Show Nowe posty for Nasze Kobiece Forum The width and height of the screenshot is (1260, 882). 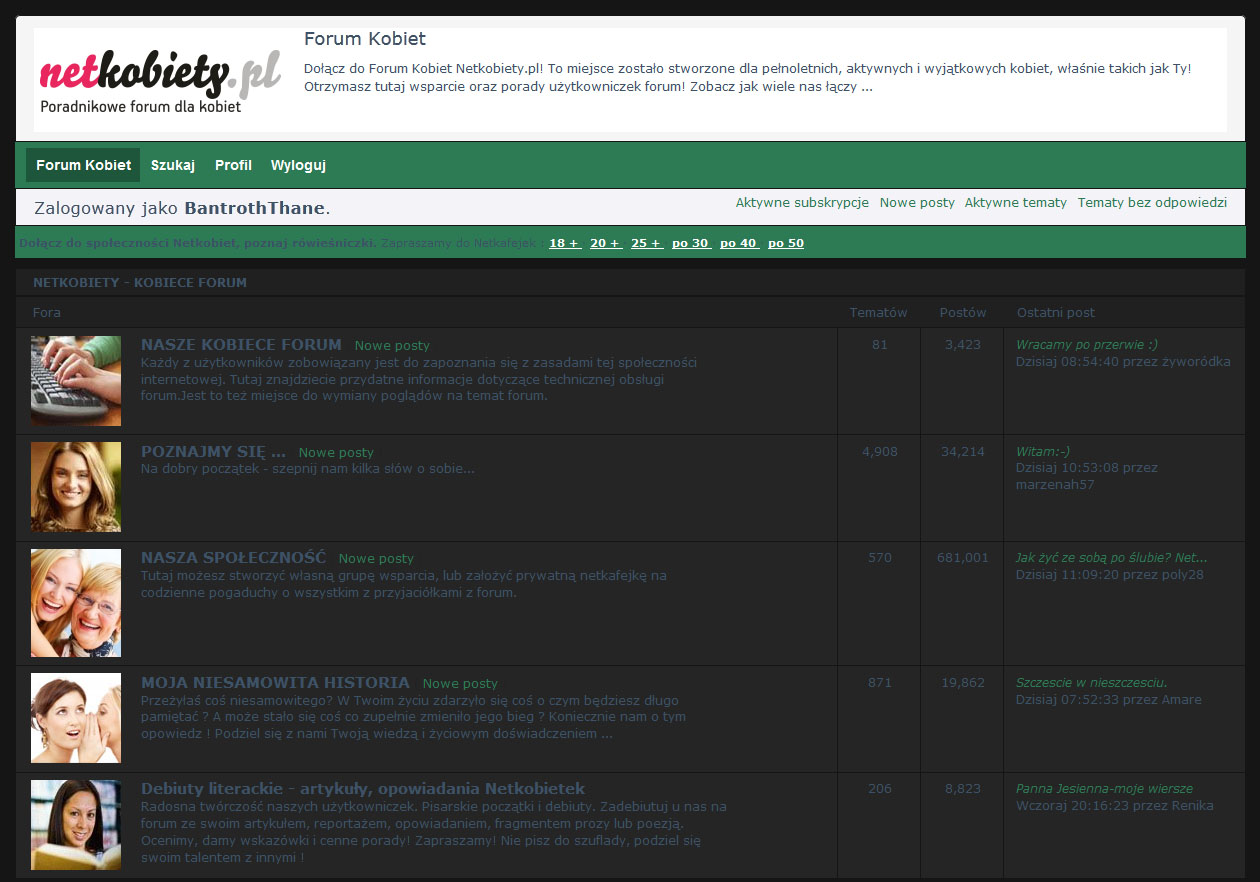[392, 346]
